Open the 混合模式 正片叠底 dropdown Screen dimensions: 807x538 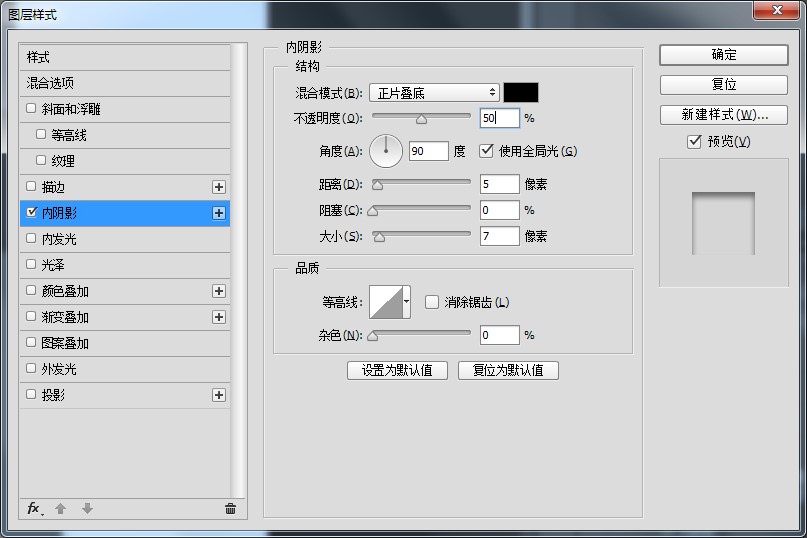(x=434, y=93)
